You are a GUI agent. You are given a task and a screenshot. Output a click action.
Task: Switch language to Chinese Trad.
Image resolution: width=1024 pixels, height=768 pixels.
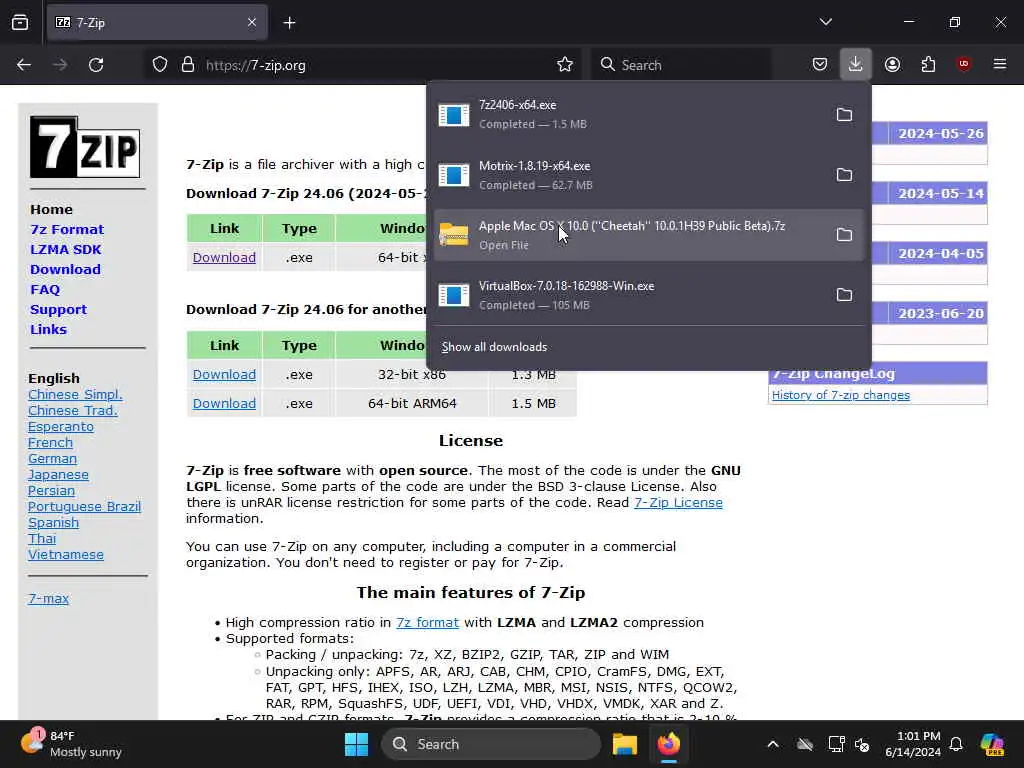pos(72,410)
